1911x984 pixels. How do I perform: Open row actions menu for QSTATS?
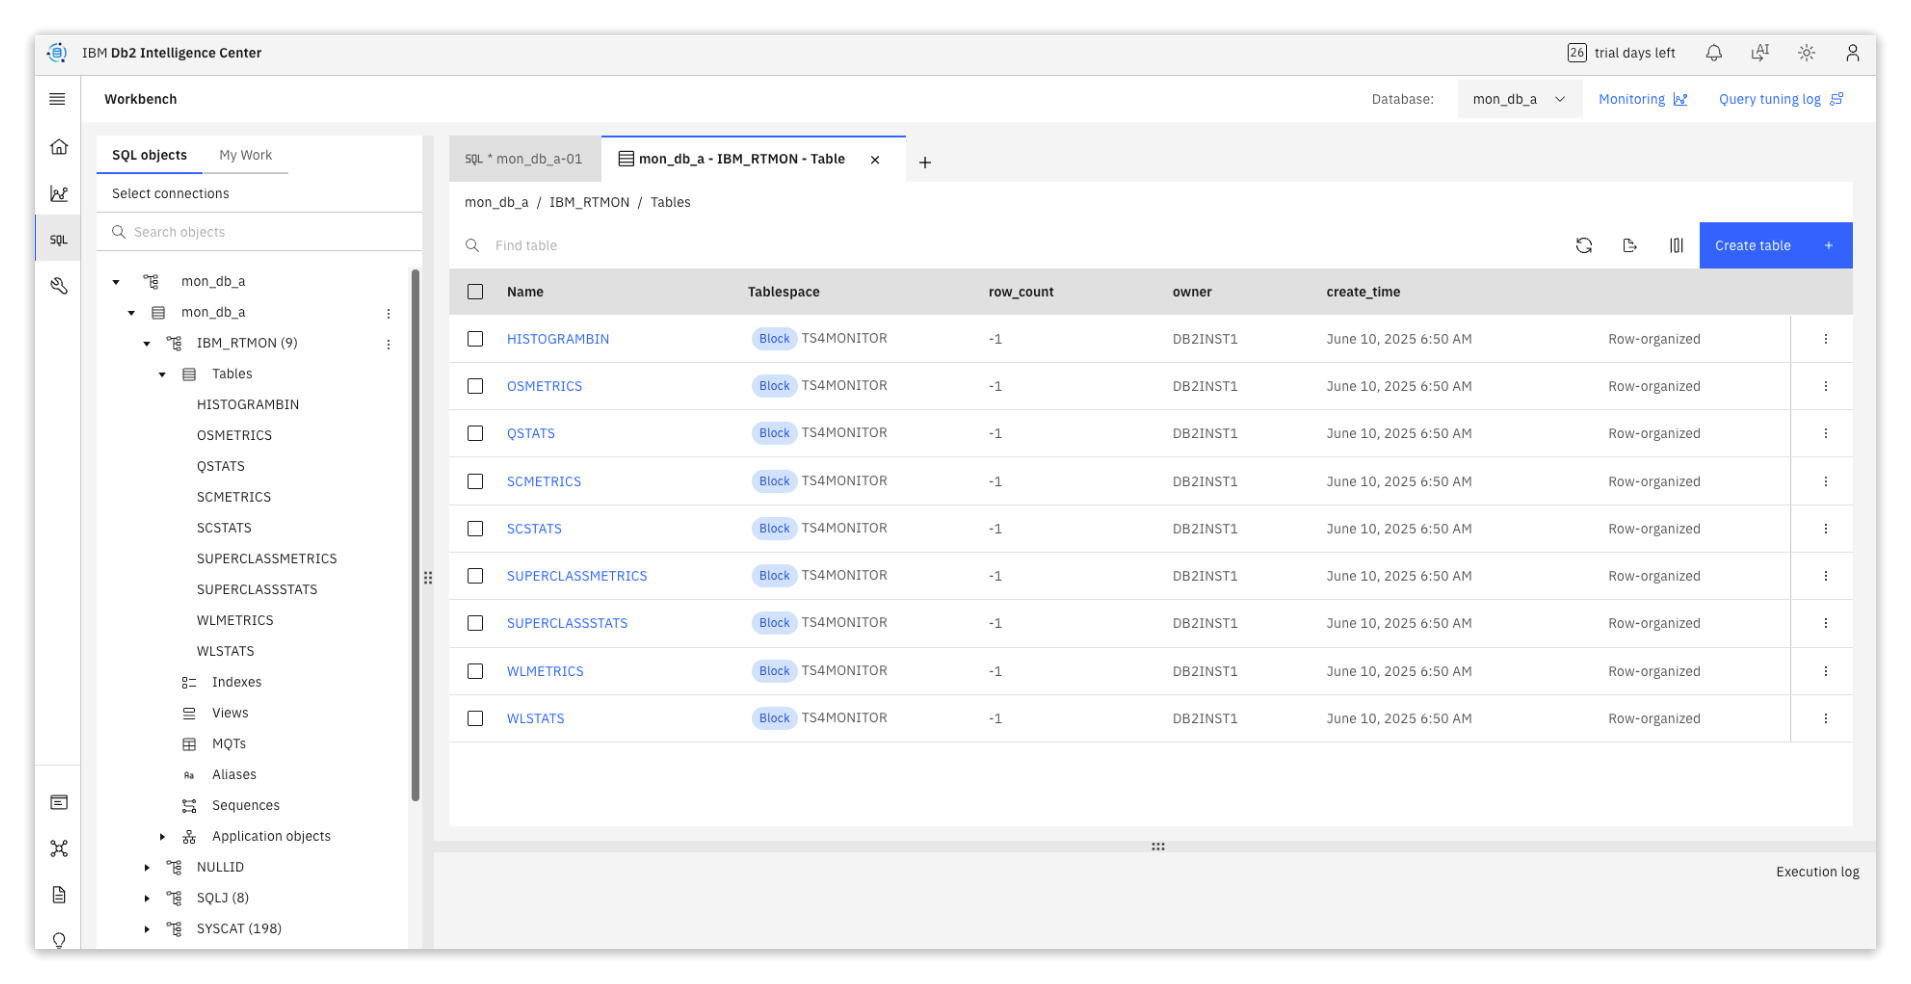(x=1825, y=433)
